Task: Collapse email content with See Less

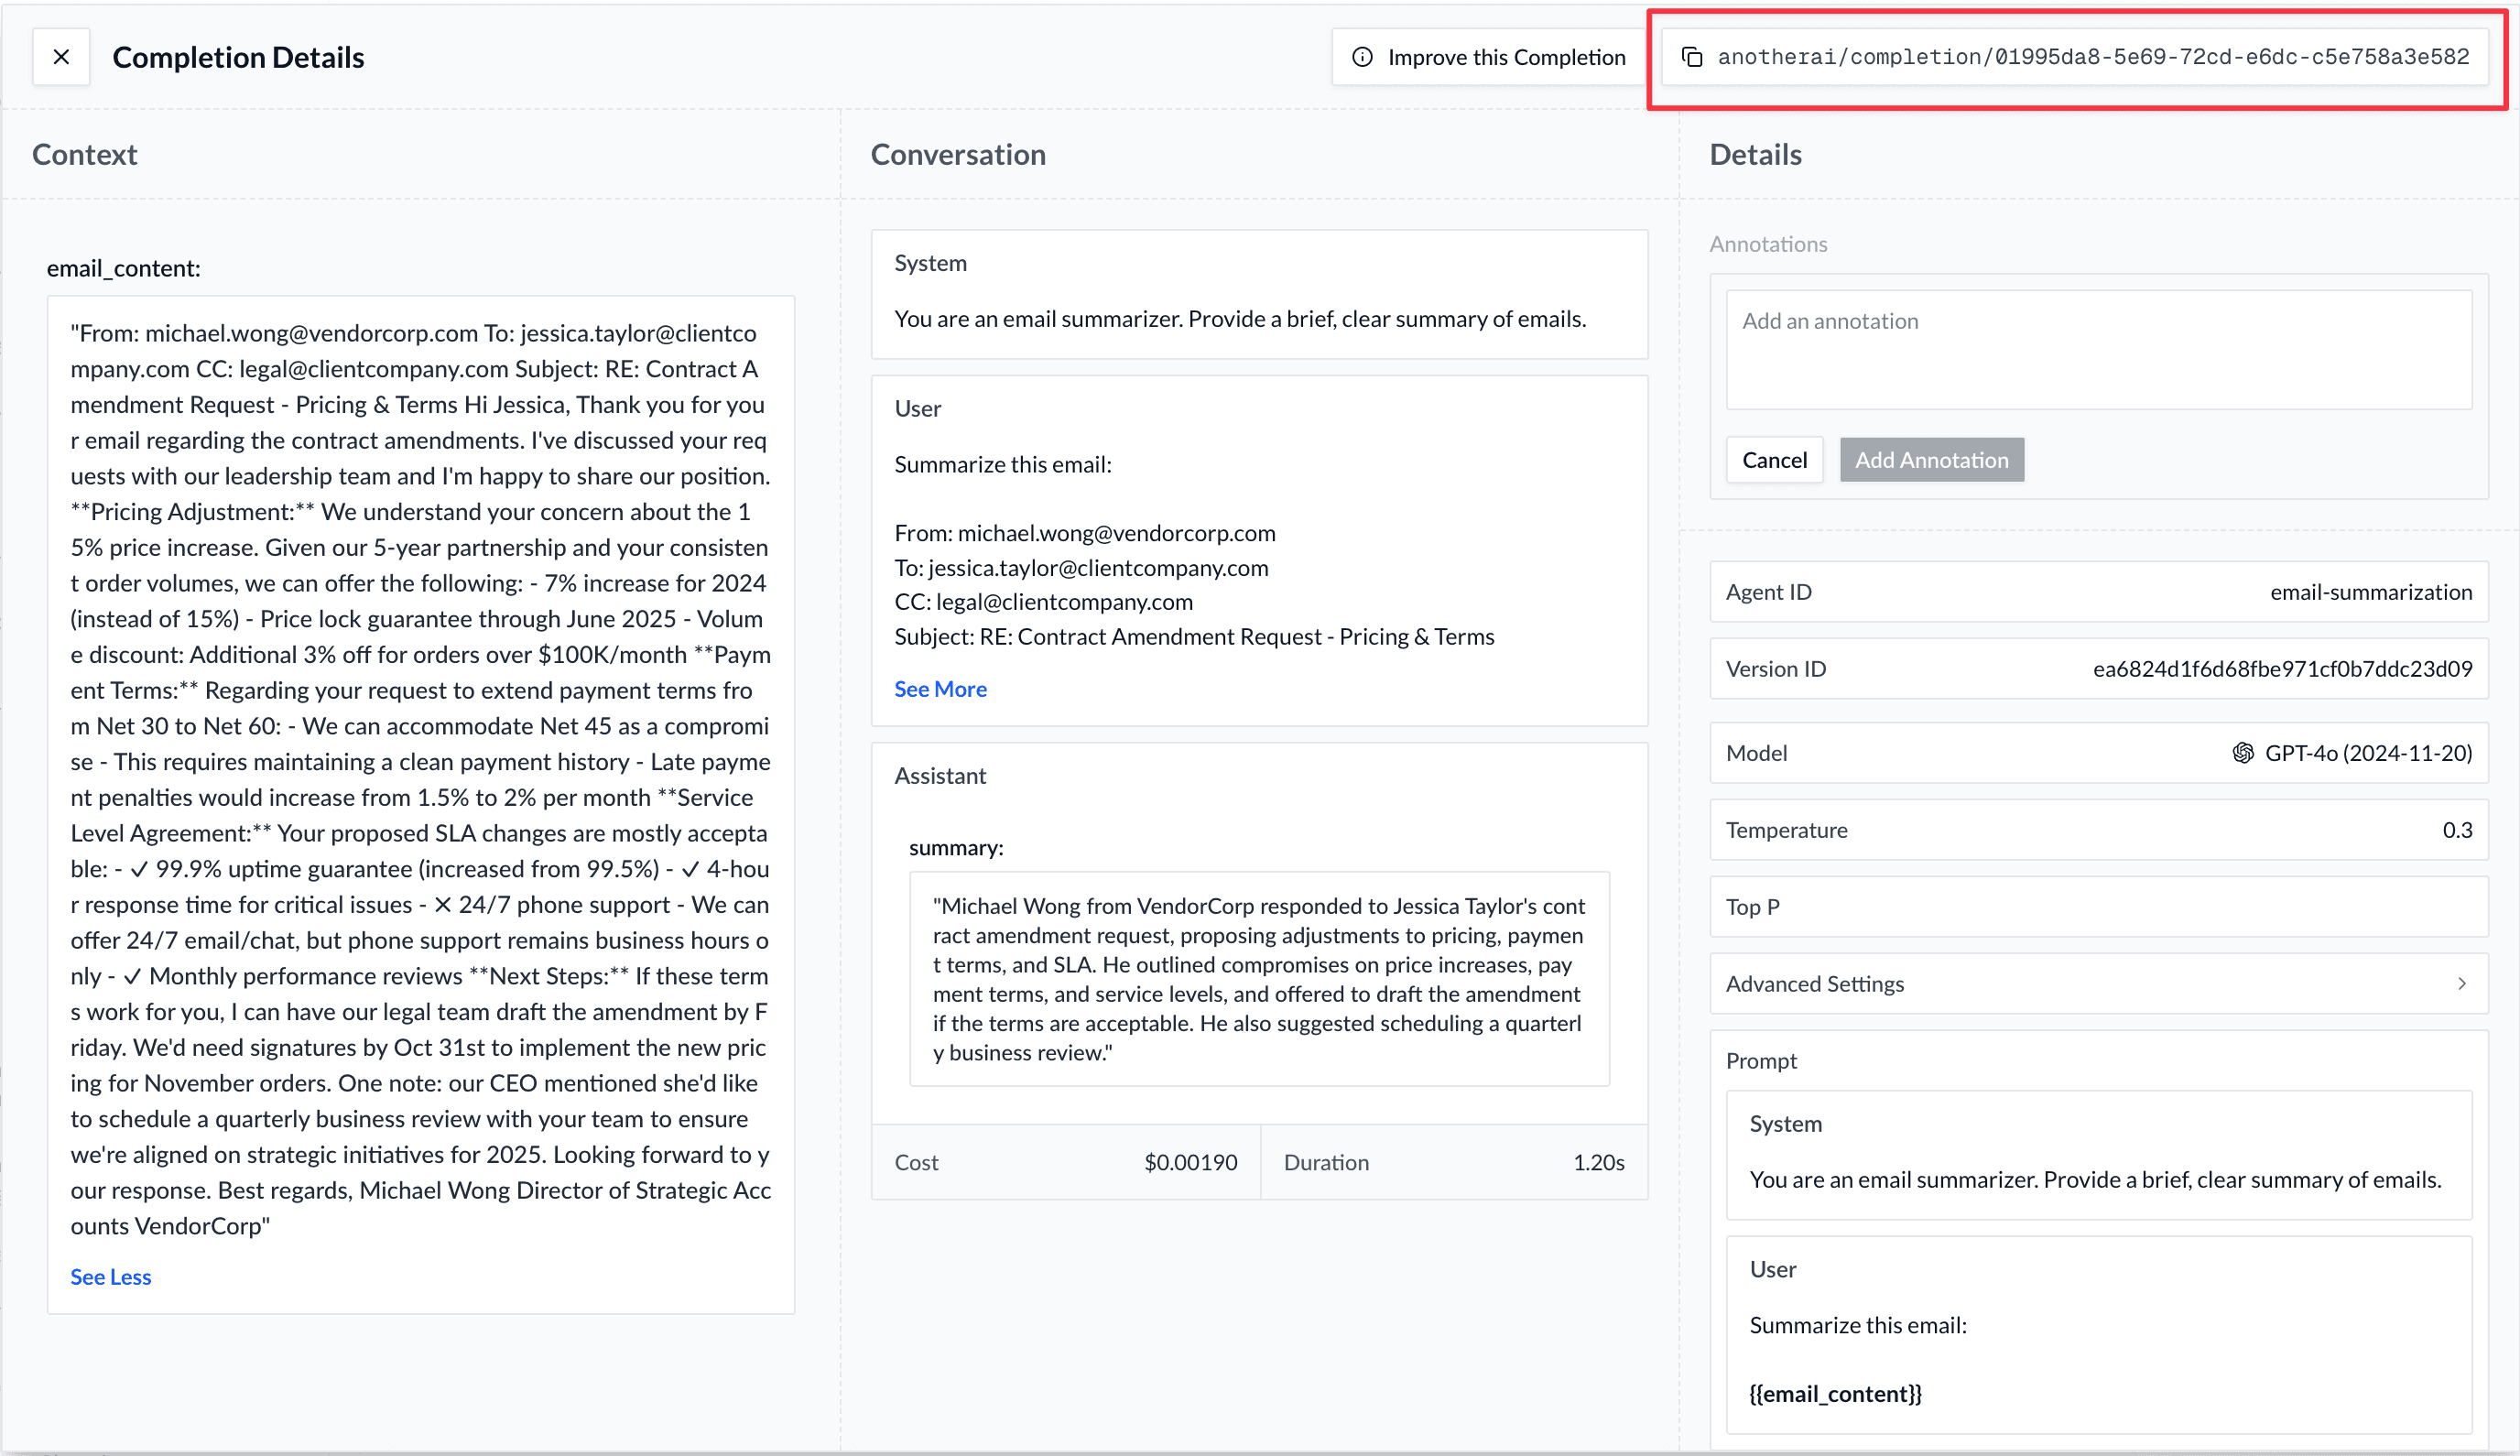Action: click(x=110, y=1277)
